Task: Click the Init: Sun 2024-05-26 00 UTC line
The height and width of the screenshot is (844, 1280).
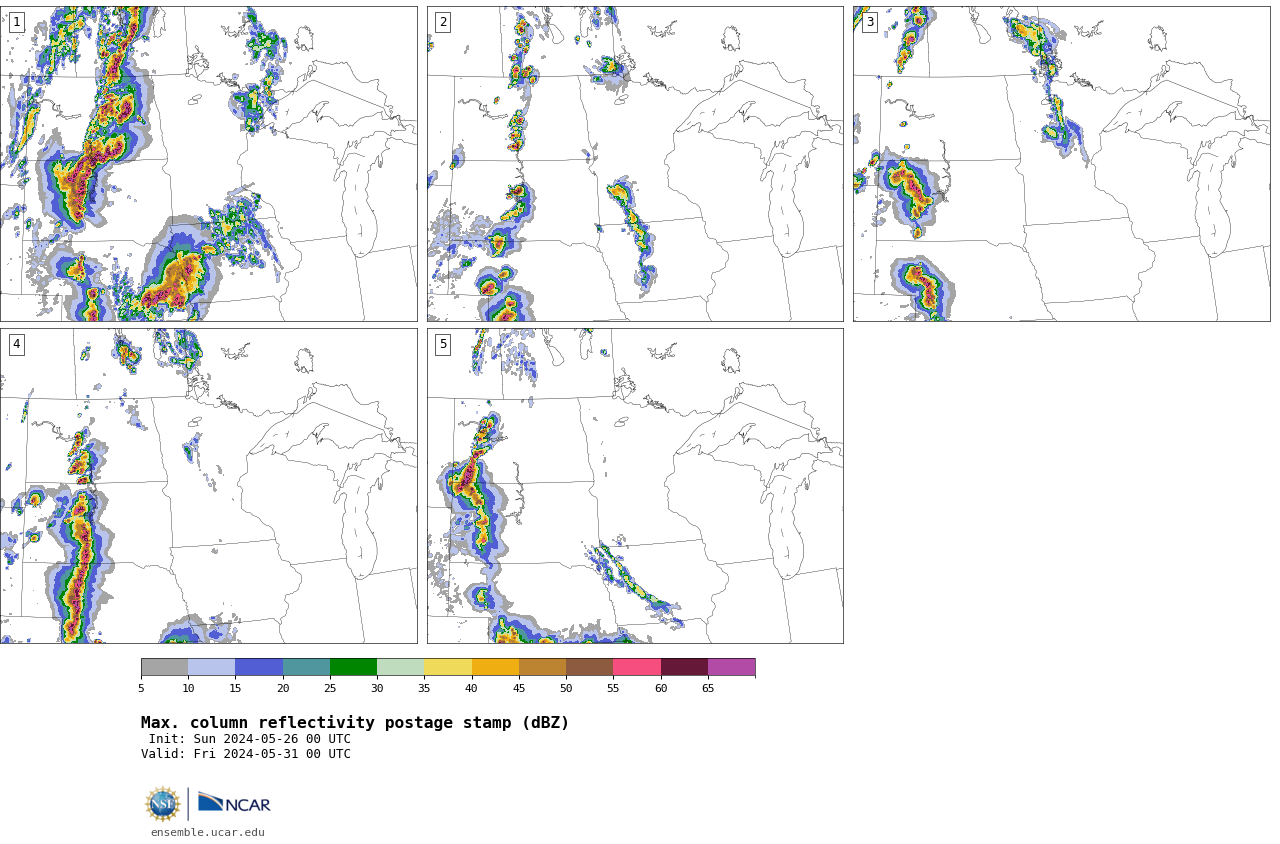Action: (250, 739)
